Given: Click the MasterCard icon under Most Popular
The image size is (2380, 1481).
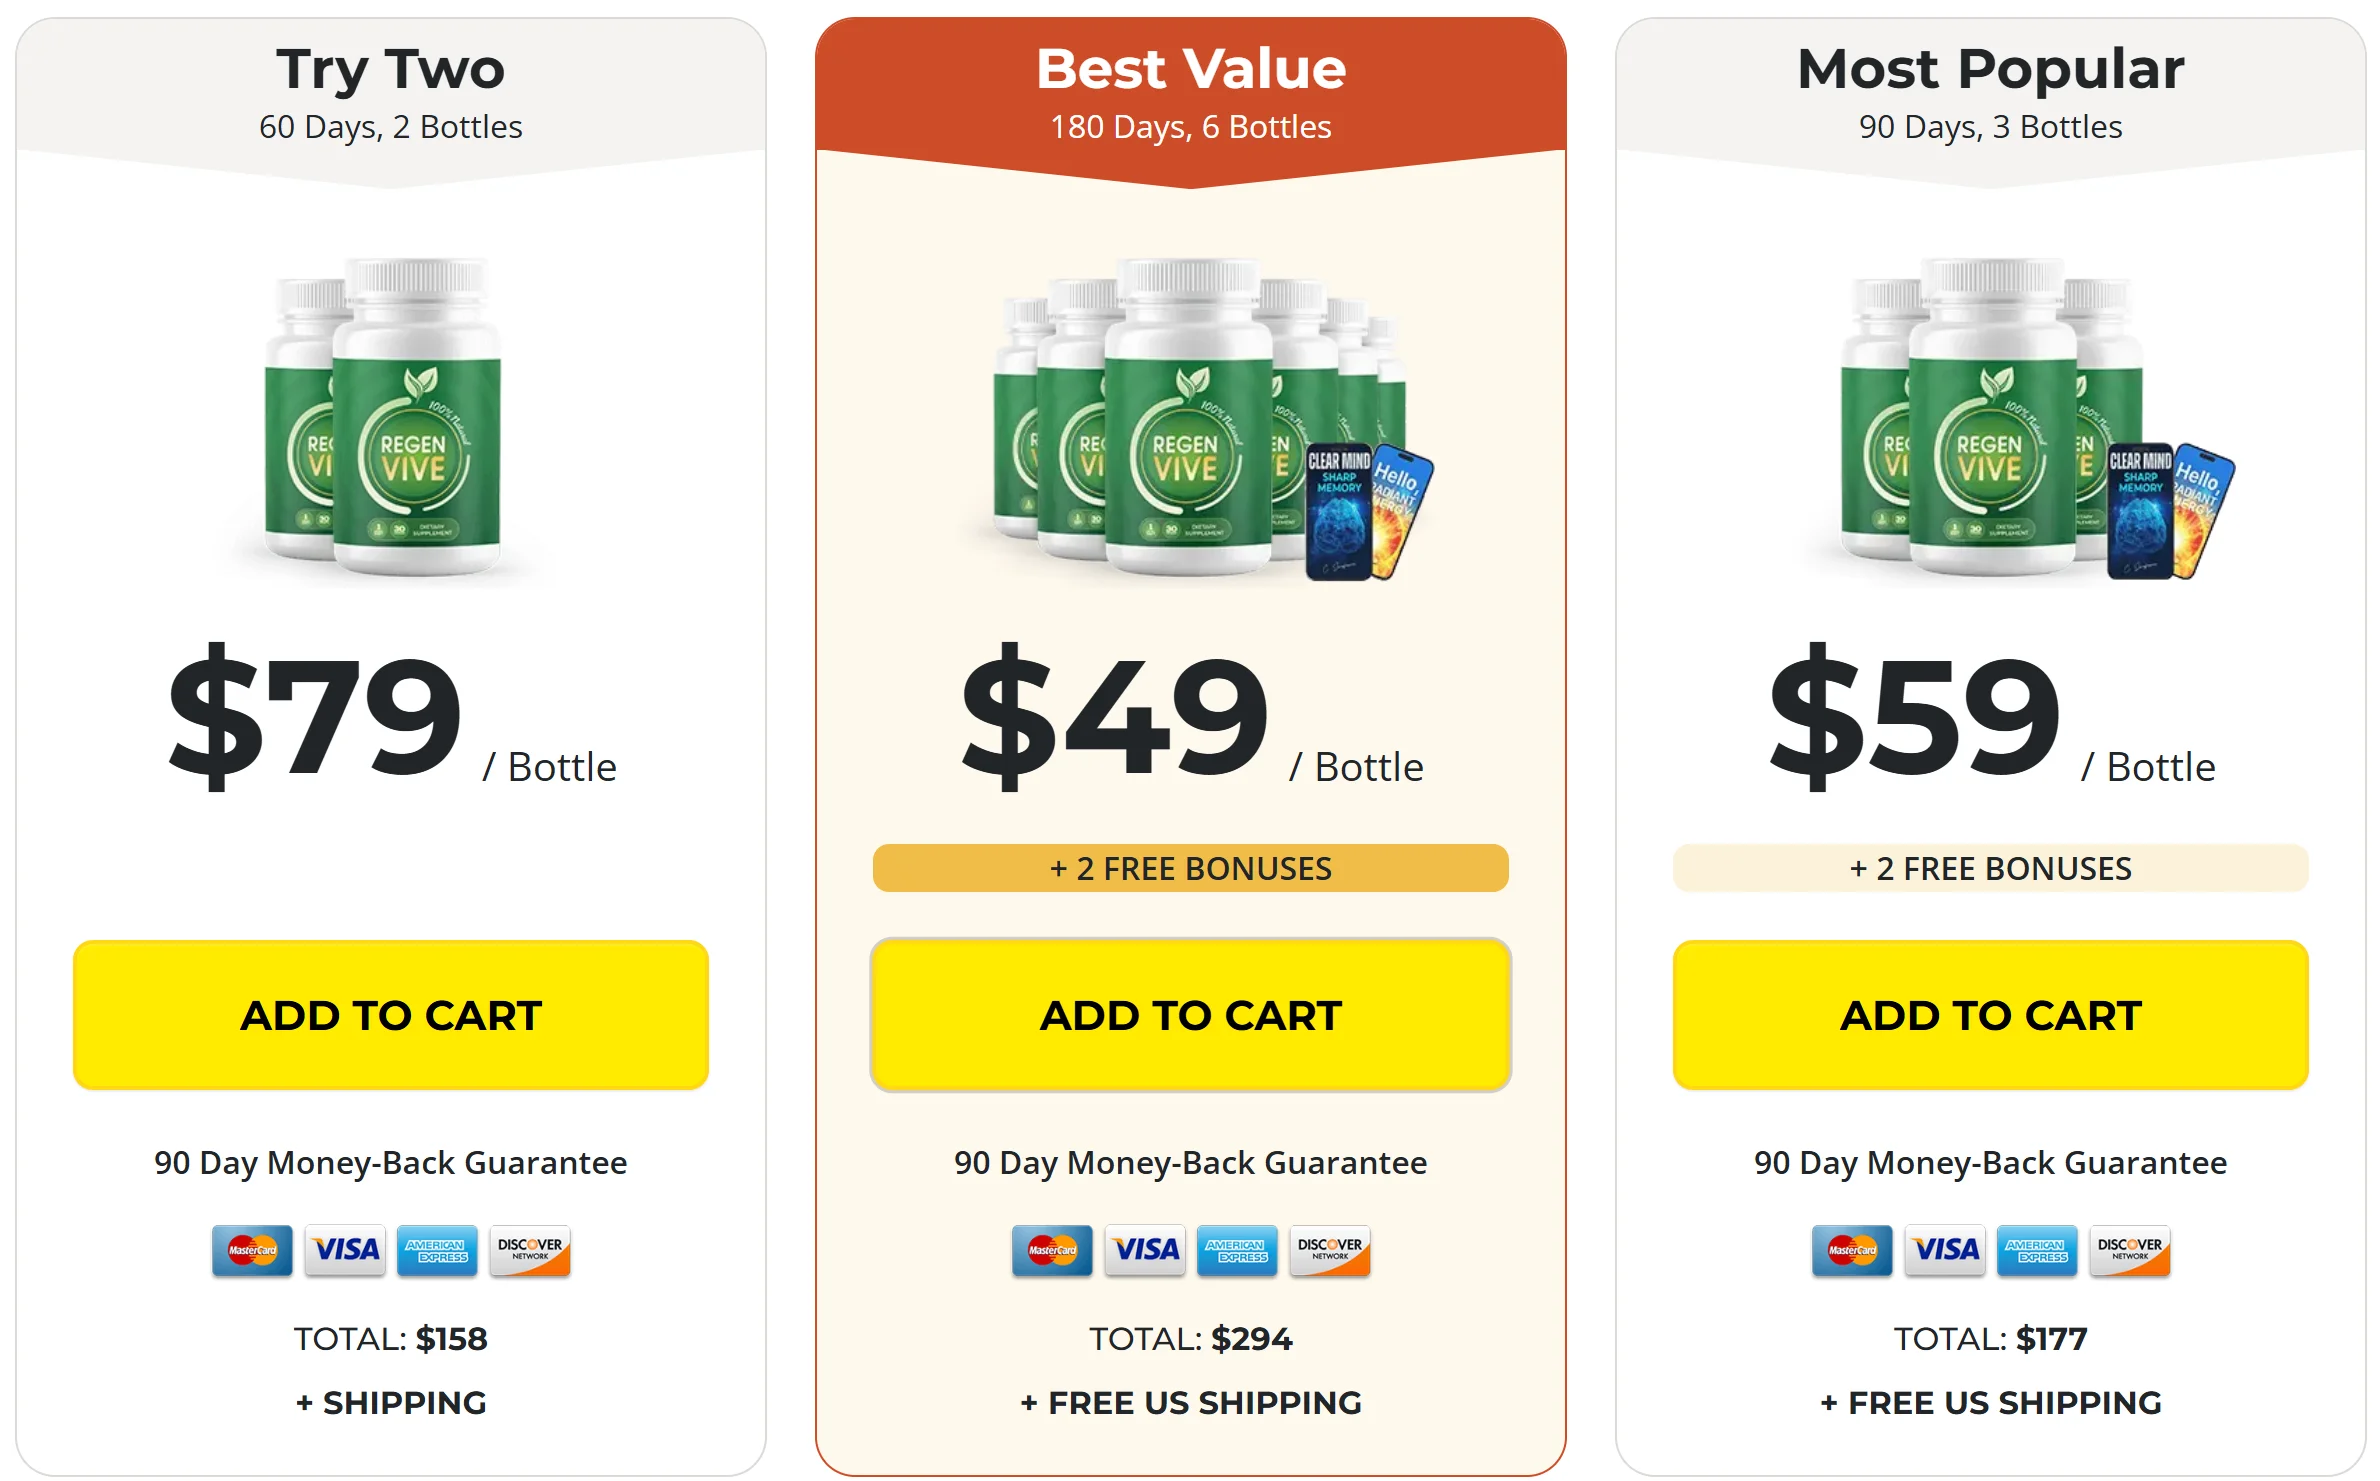Looking at the screenshot, I should pyautogui.click(x=1852, y=1250).
